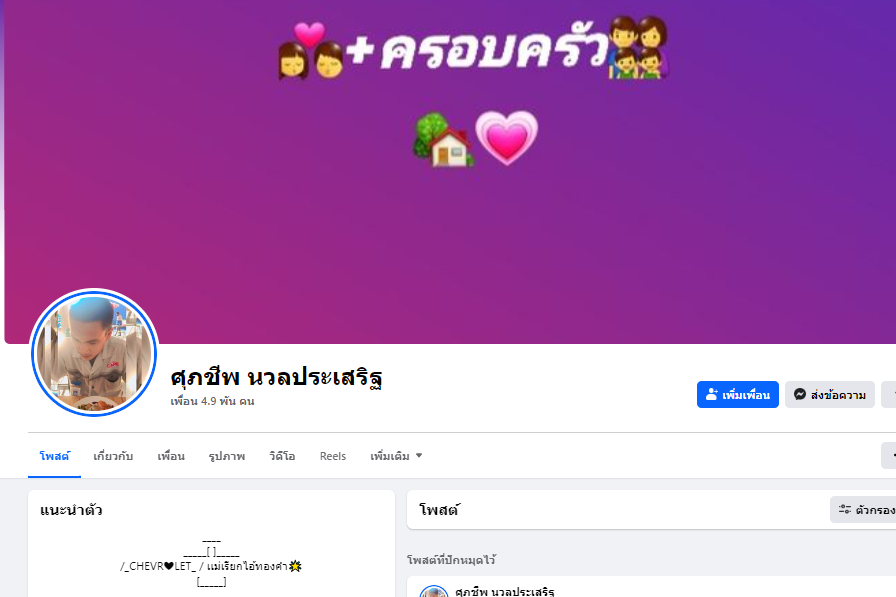Go to the เพื่อน tab
896x597 pixels.
[171, 456]
